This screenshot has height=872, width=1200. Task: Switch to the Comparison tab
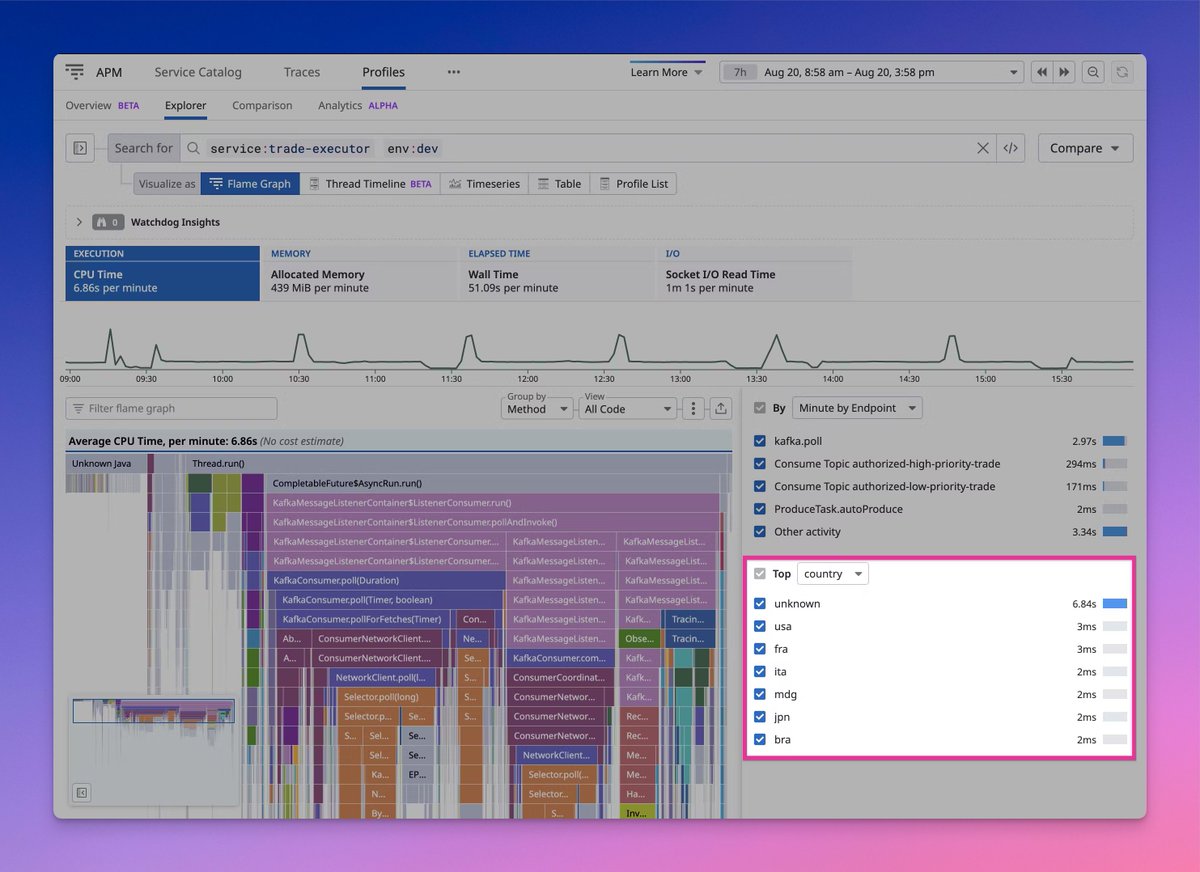pos(261,105)
